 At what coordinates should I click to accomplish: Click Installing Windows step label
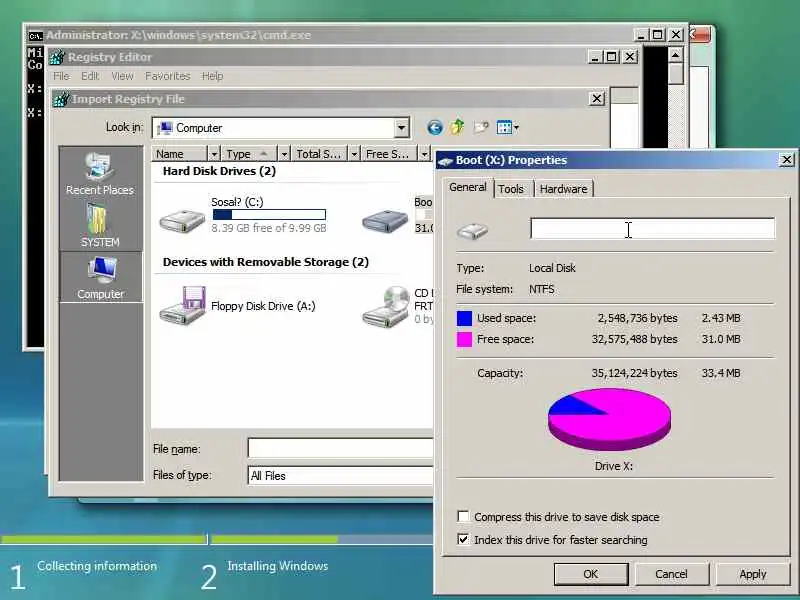click(x=278, y=566)
